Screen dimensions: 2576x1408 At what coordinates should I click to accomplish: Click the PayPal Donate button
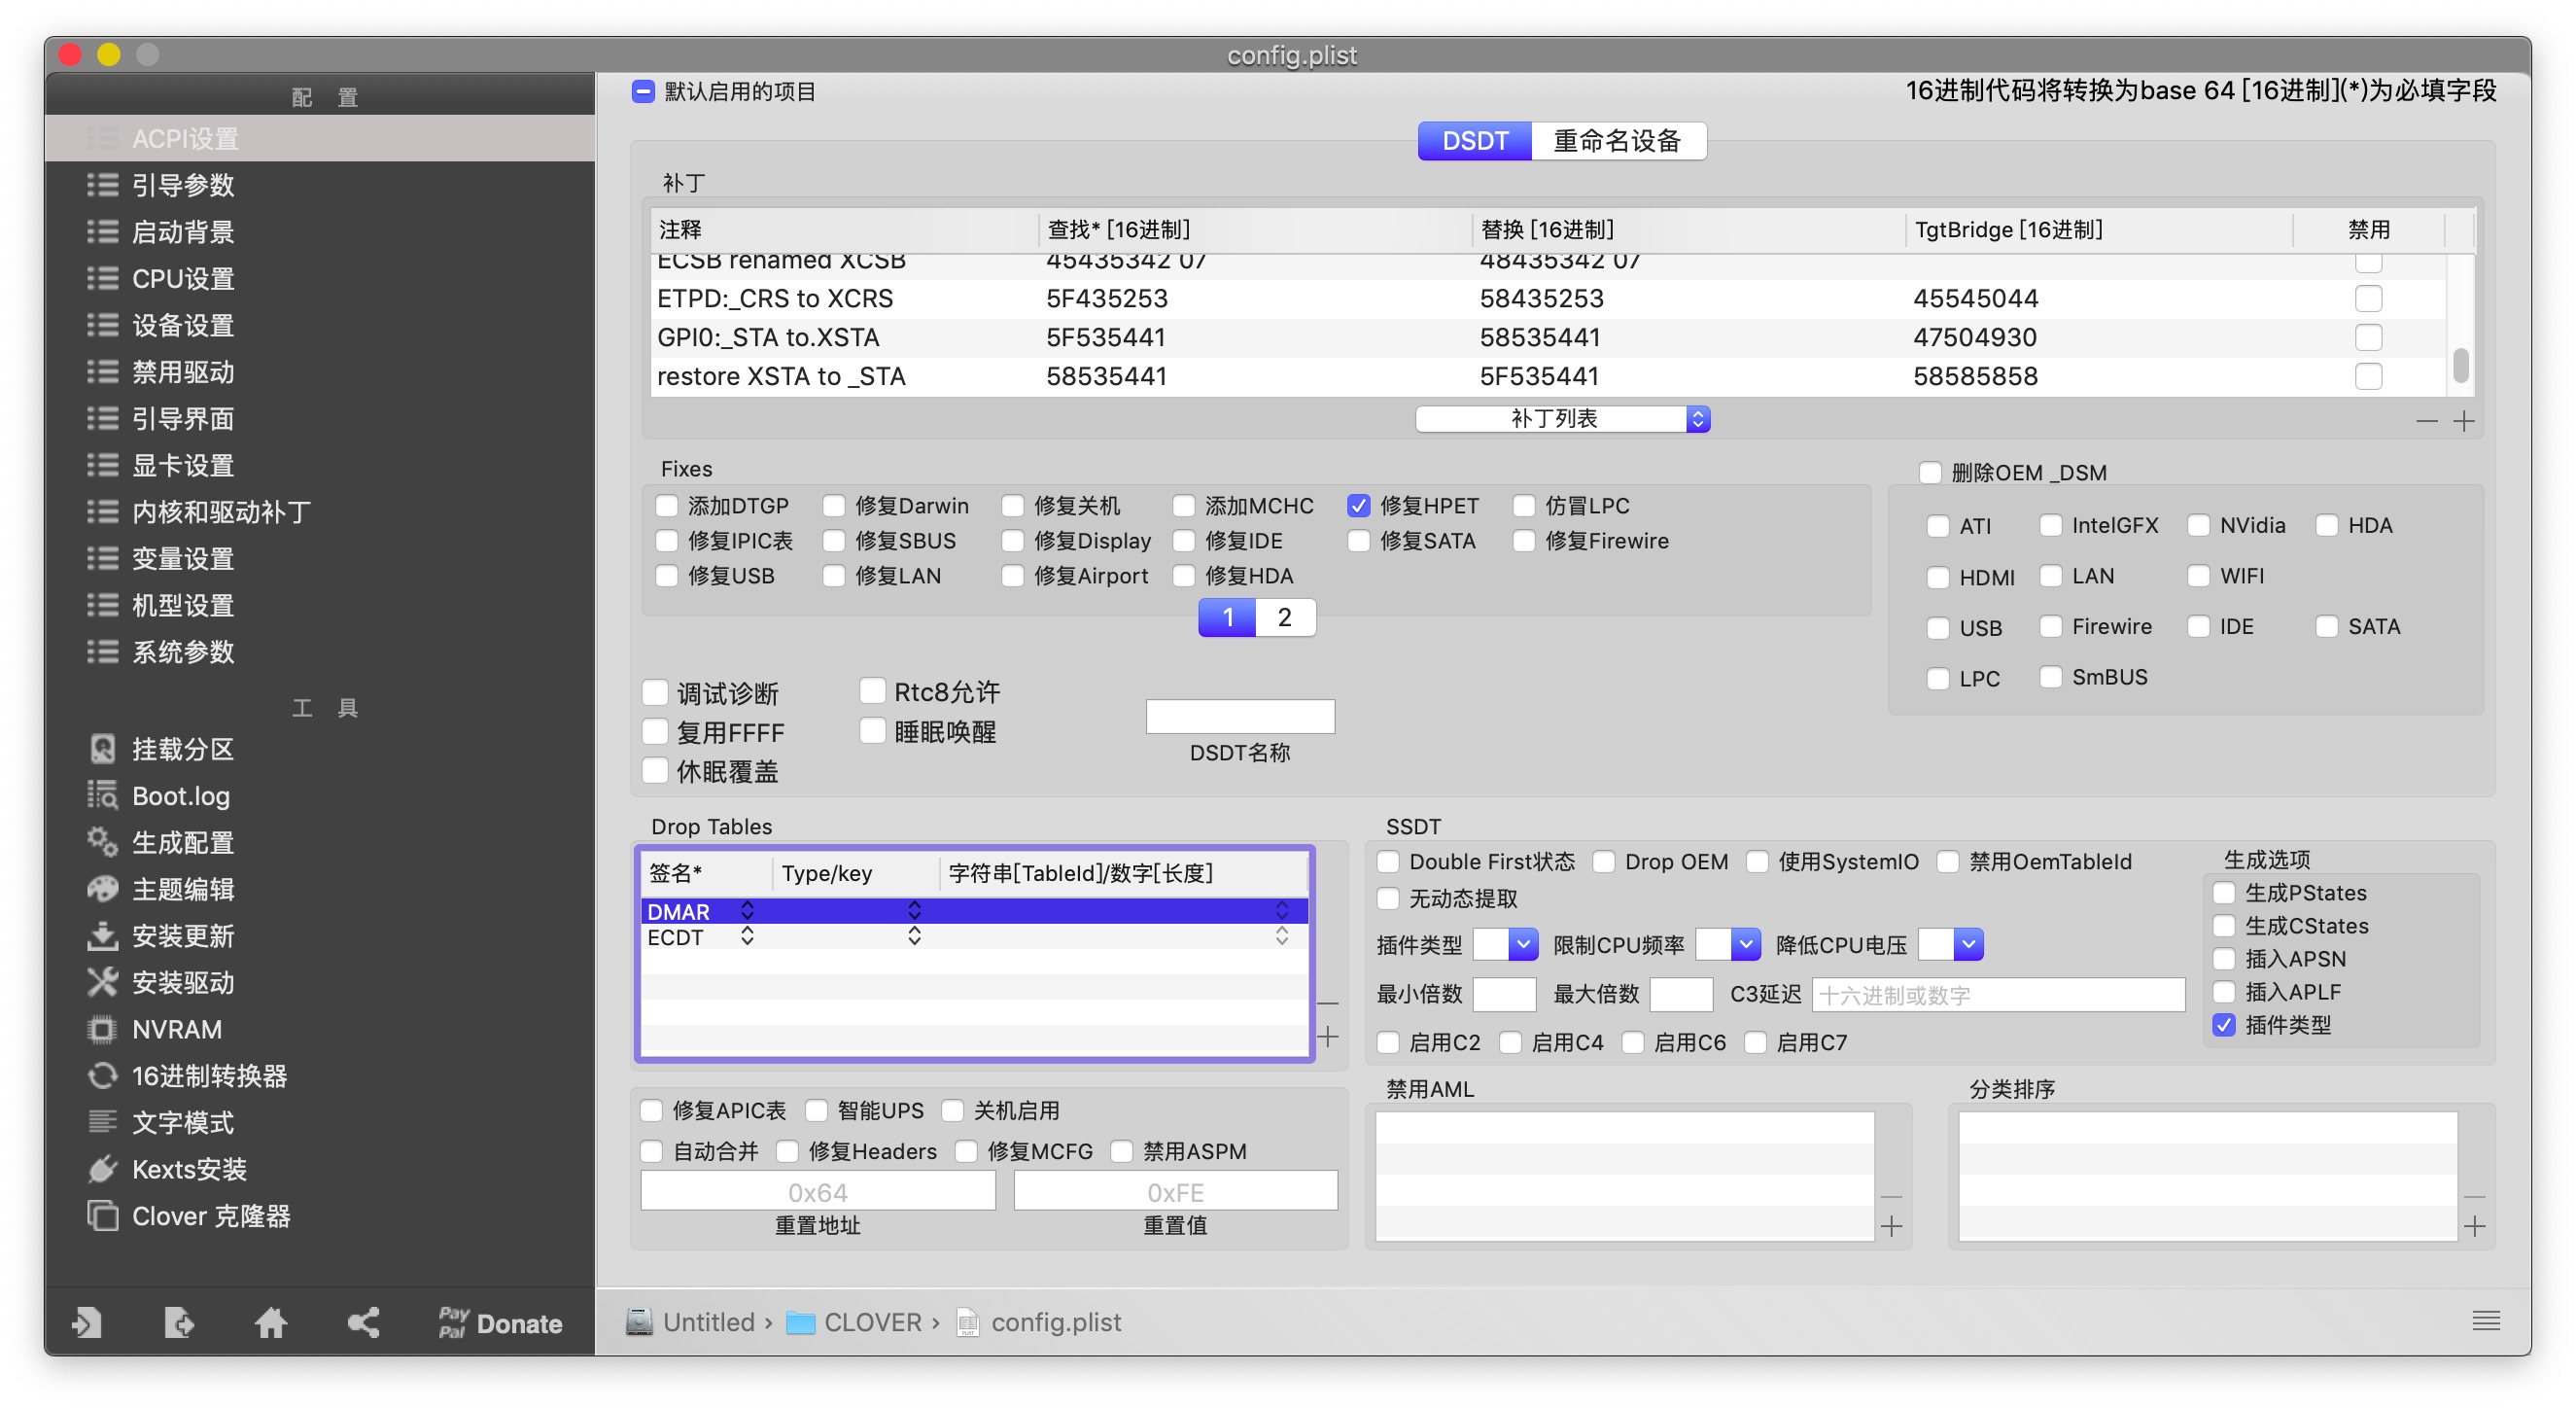[500, 1323]
